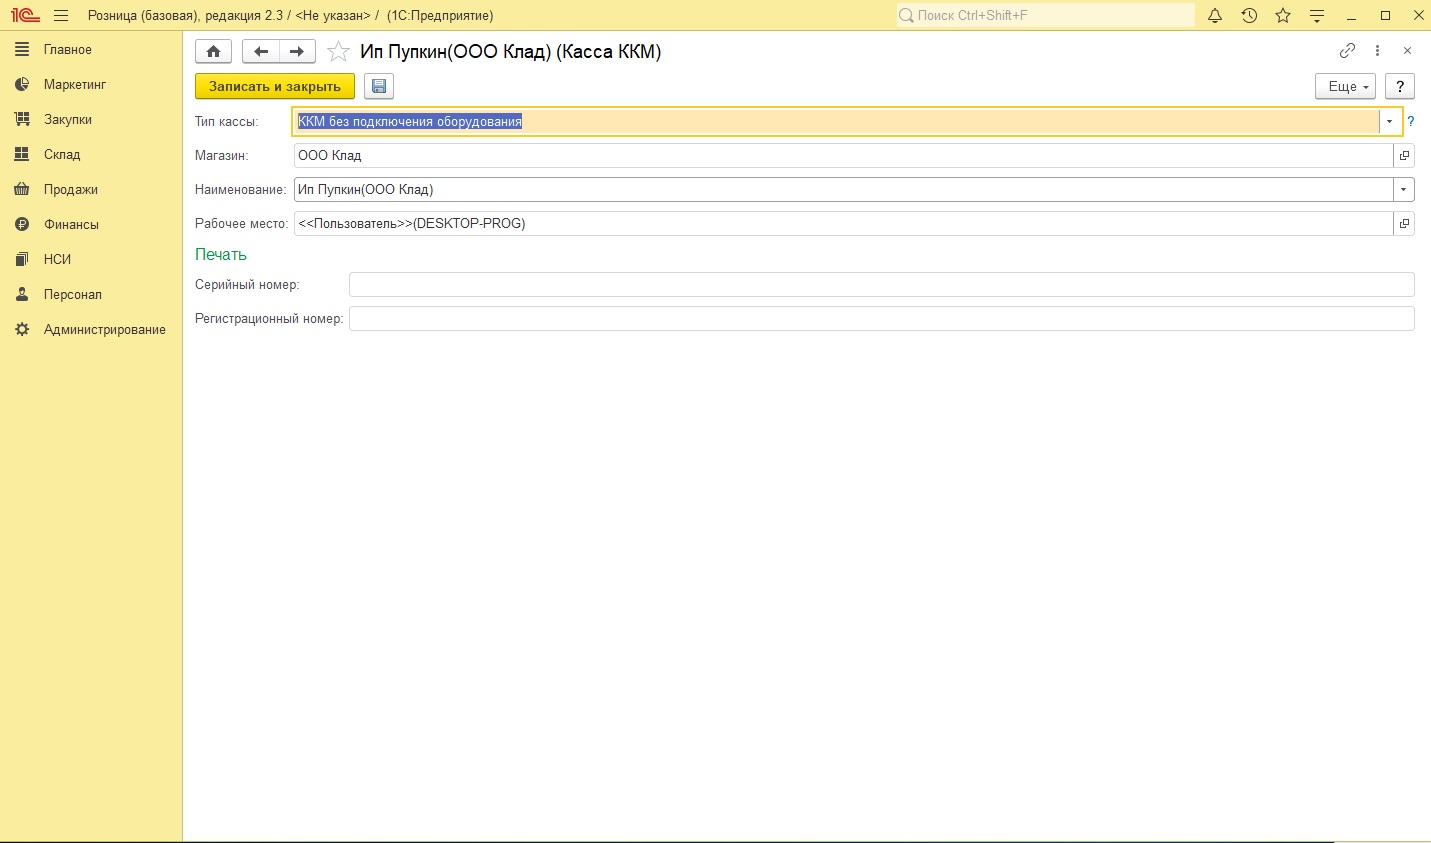Screen dimensions: 1431x843
Task: Click into the Наименование field
Action: click(843, 189)
